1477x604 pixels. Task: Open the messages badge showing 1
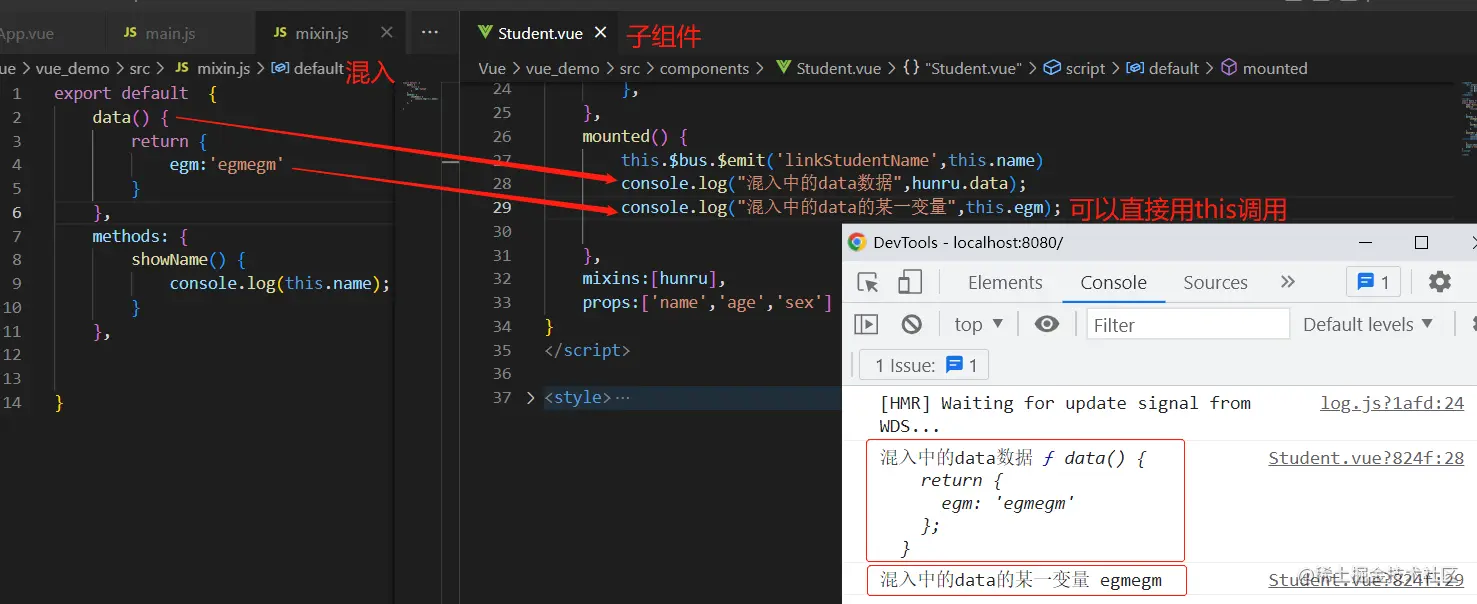[x=1374, y=282]
